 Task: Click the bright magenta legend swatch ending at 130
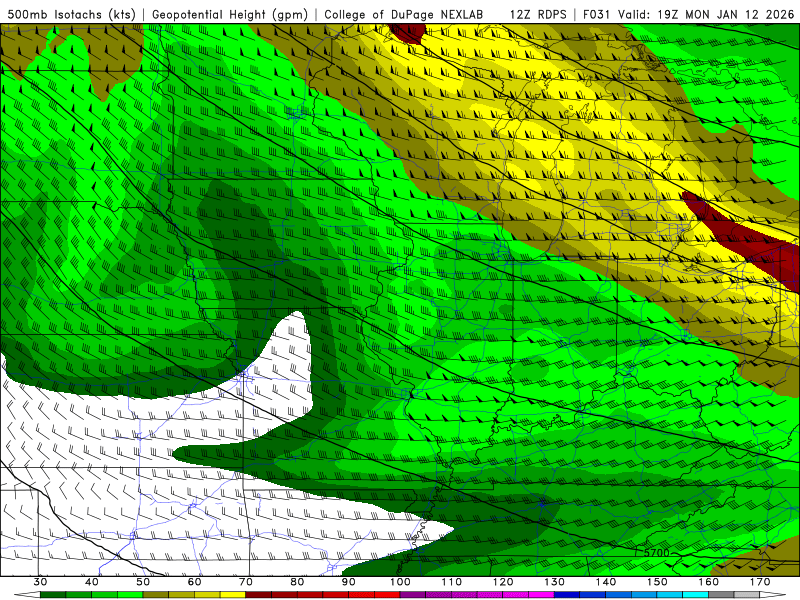(x=541, y=595)
